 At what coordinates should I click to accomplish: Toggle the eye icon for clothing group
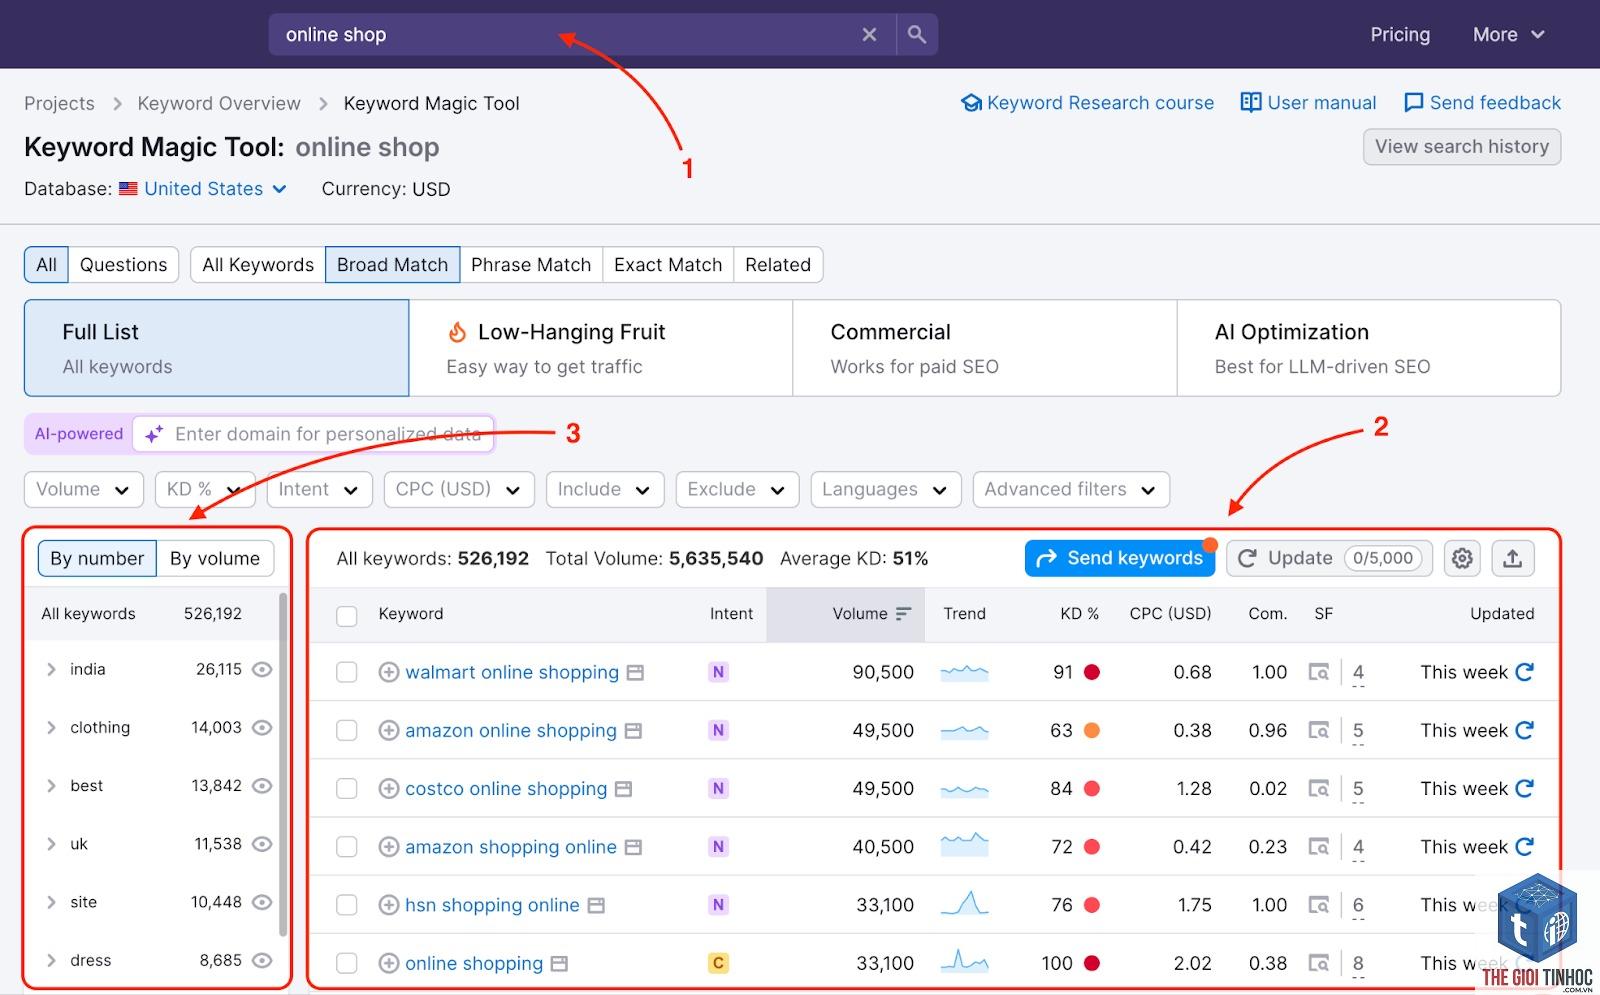(262, 727)
